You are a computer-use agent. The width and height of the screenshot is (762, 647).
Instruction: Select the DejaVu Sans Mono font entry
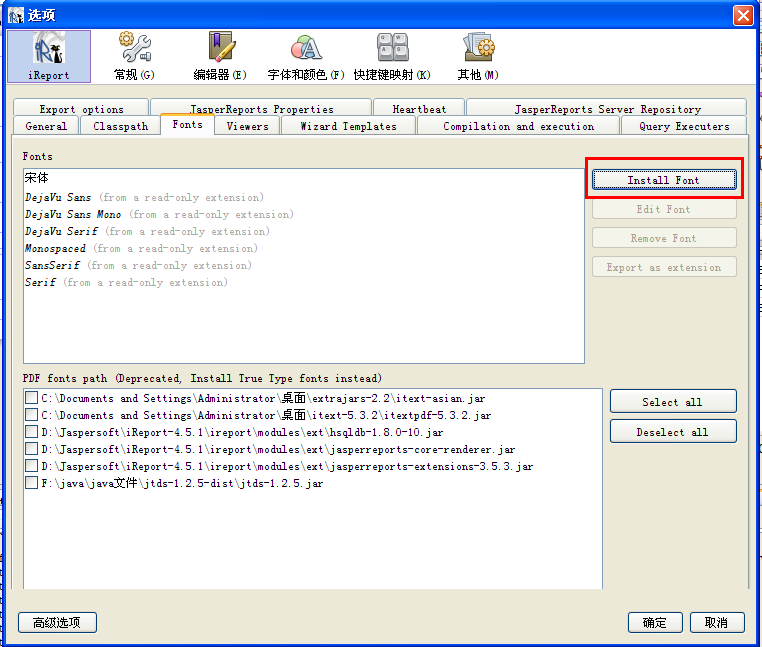click(304, 214)
